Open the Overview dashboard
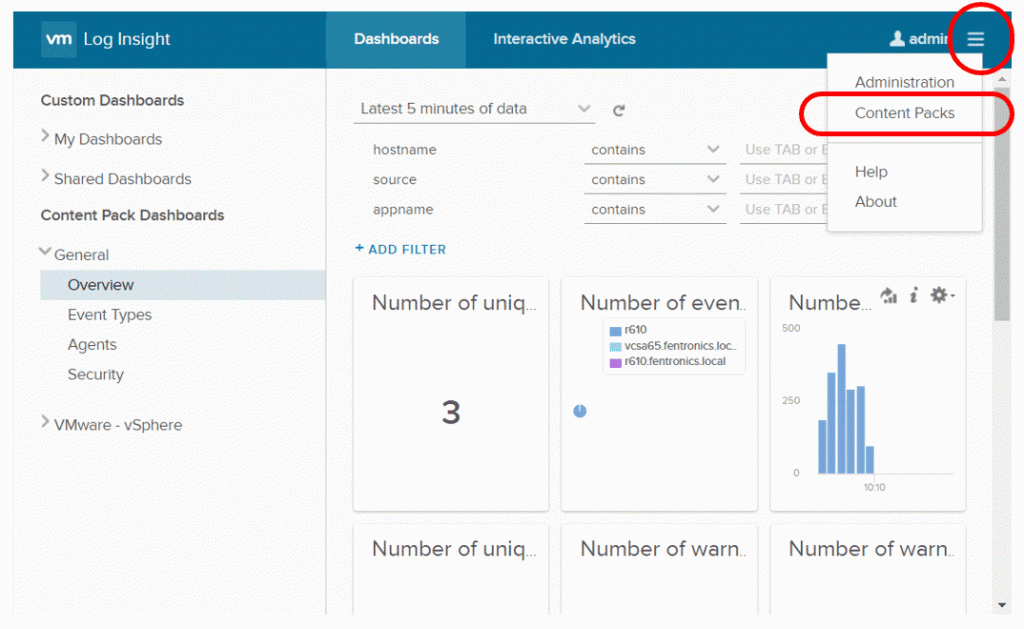 (x=183, y=285)
